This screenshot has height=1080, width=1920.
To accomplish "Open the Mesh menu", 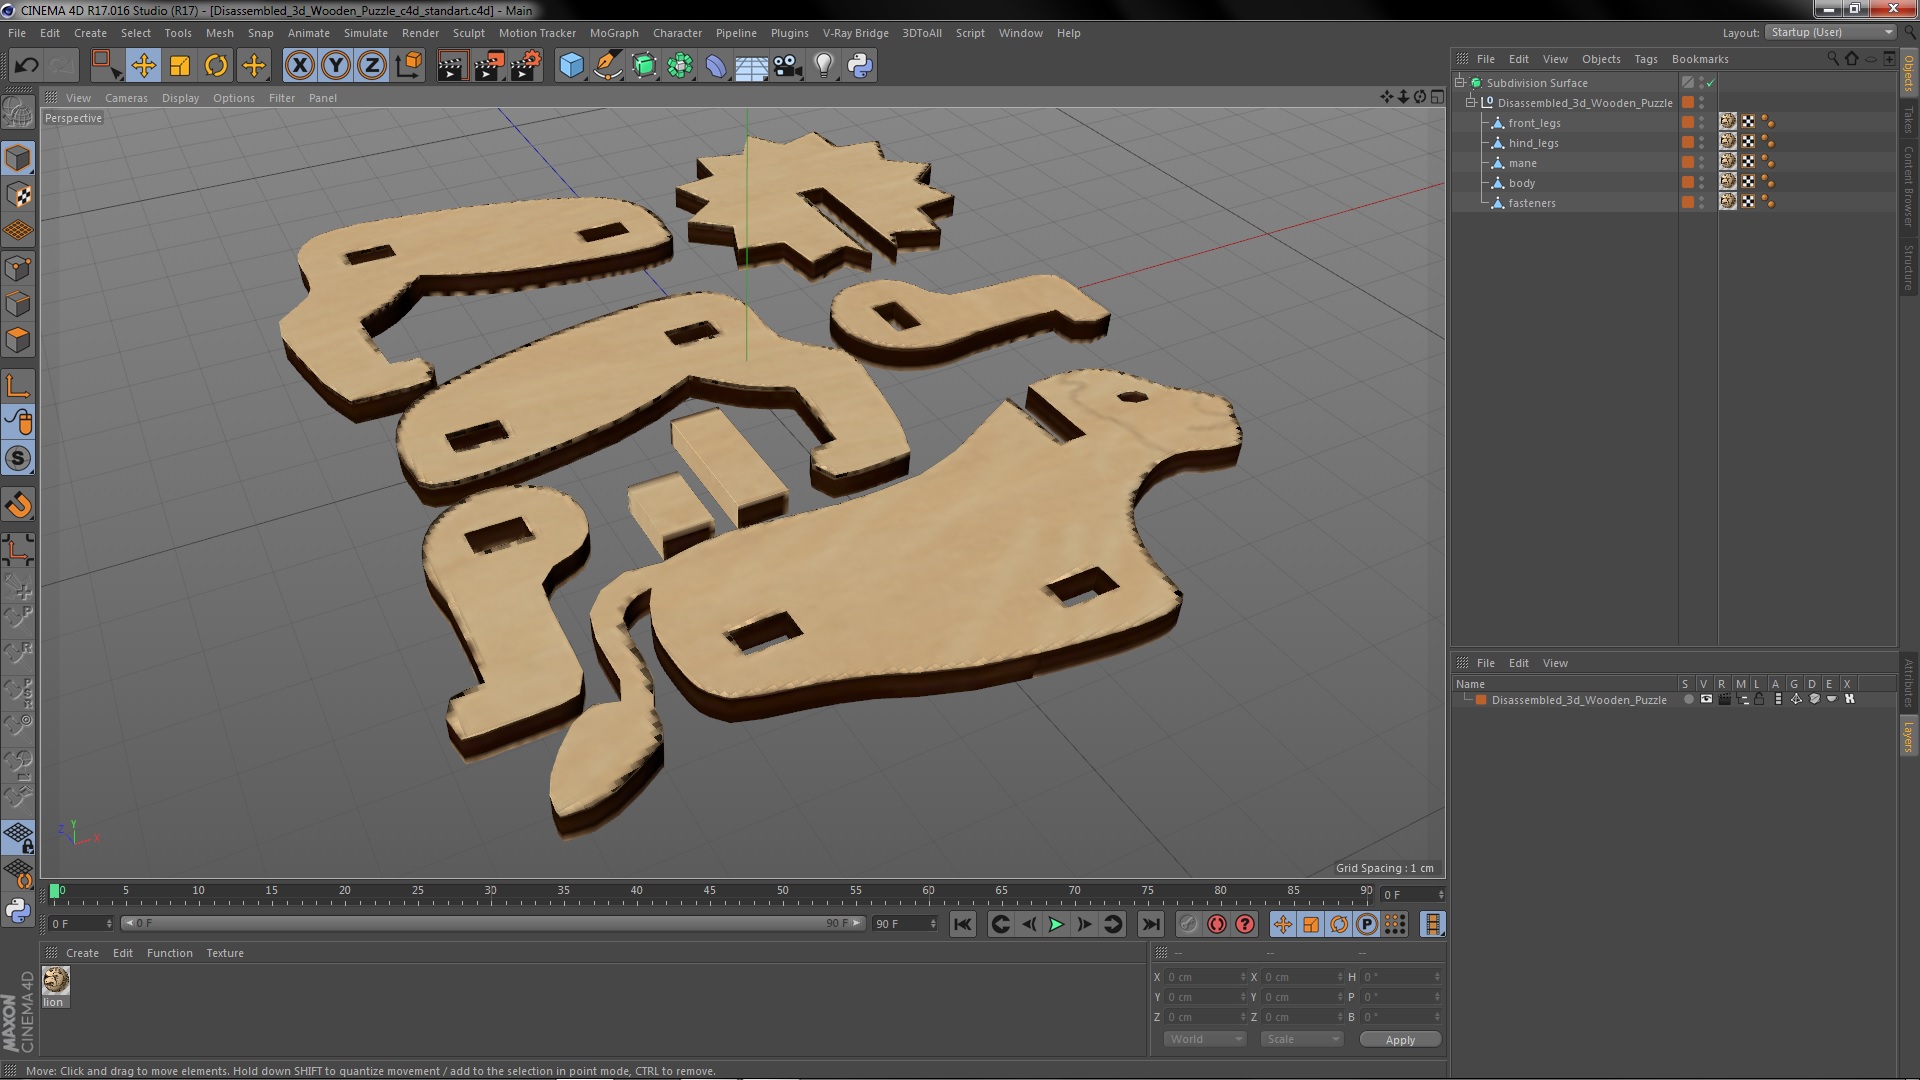I will click(219, 33).
